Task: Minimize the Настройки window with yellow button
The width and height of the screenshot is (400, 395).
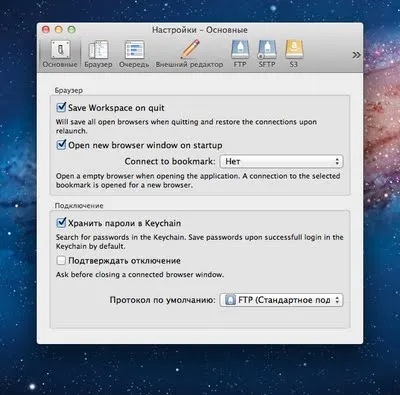Action: coord(59,30)
